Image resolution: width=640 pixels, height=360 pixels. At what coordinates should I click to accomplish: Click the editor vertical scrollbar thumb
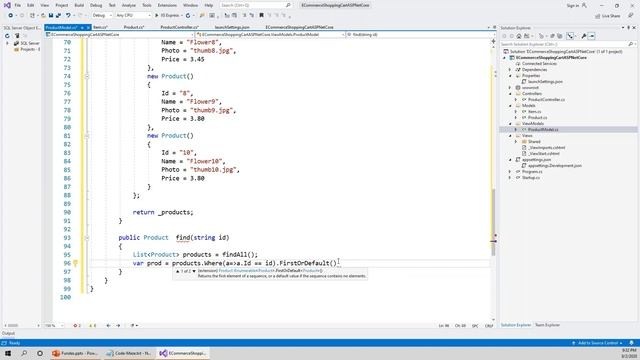(x=493, y=222)
